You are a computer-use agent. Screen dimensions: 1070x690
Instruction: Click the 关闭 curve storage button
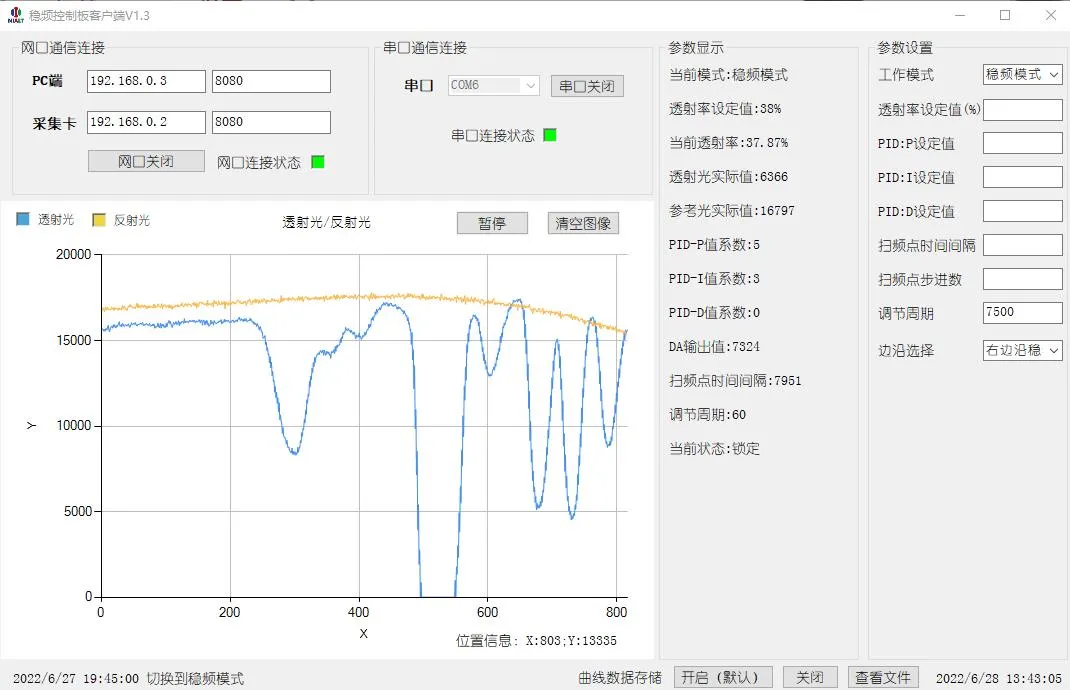click(x=809, y=677)
